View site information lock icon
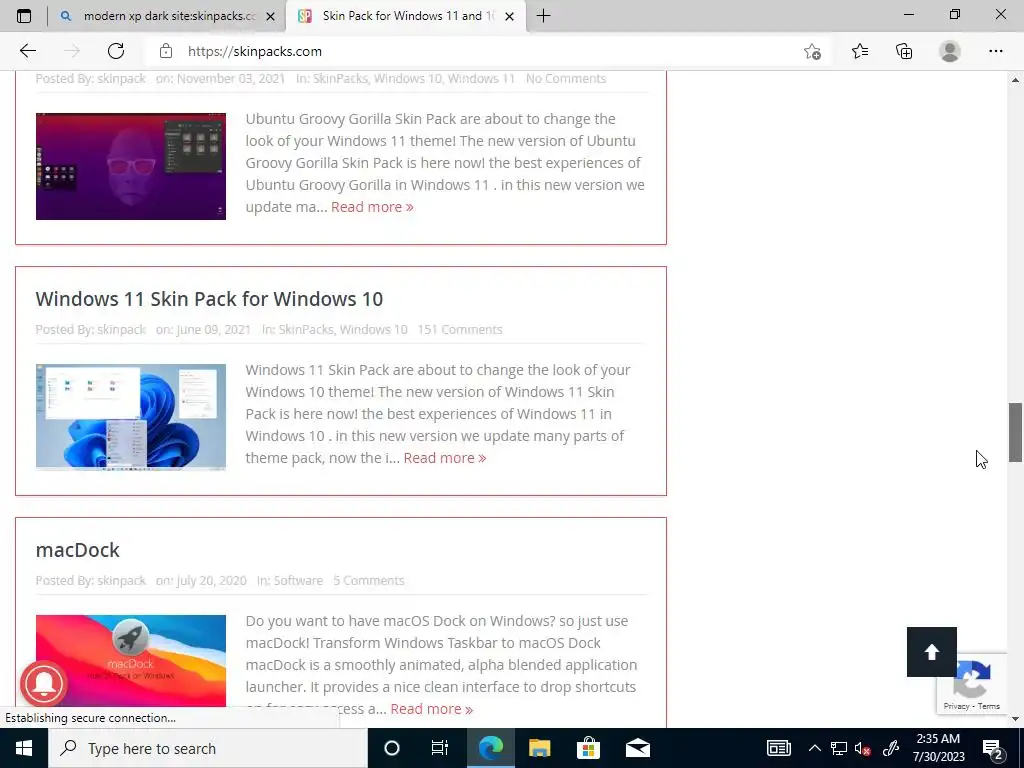The image size is (1024, 768). (166, 51)
